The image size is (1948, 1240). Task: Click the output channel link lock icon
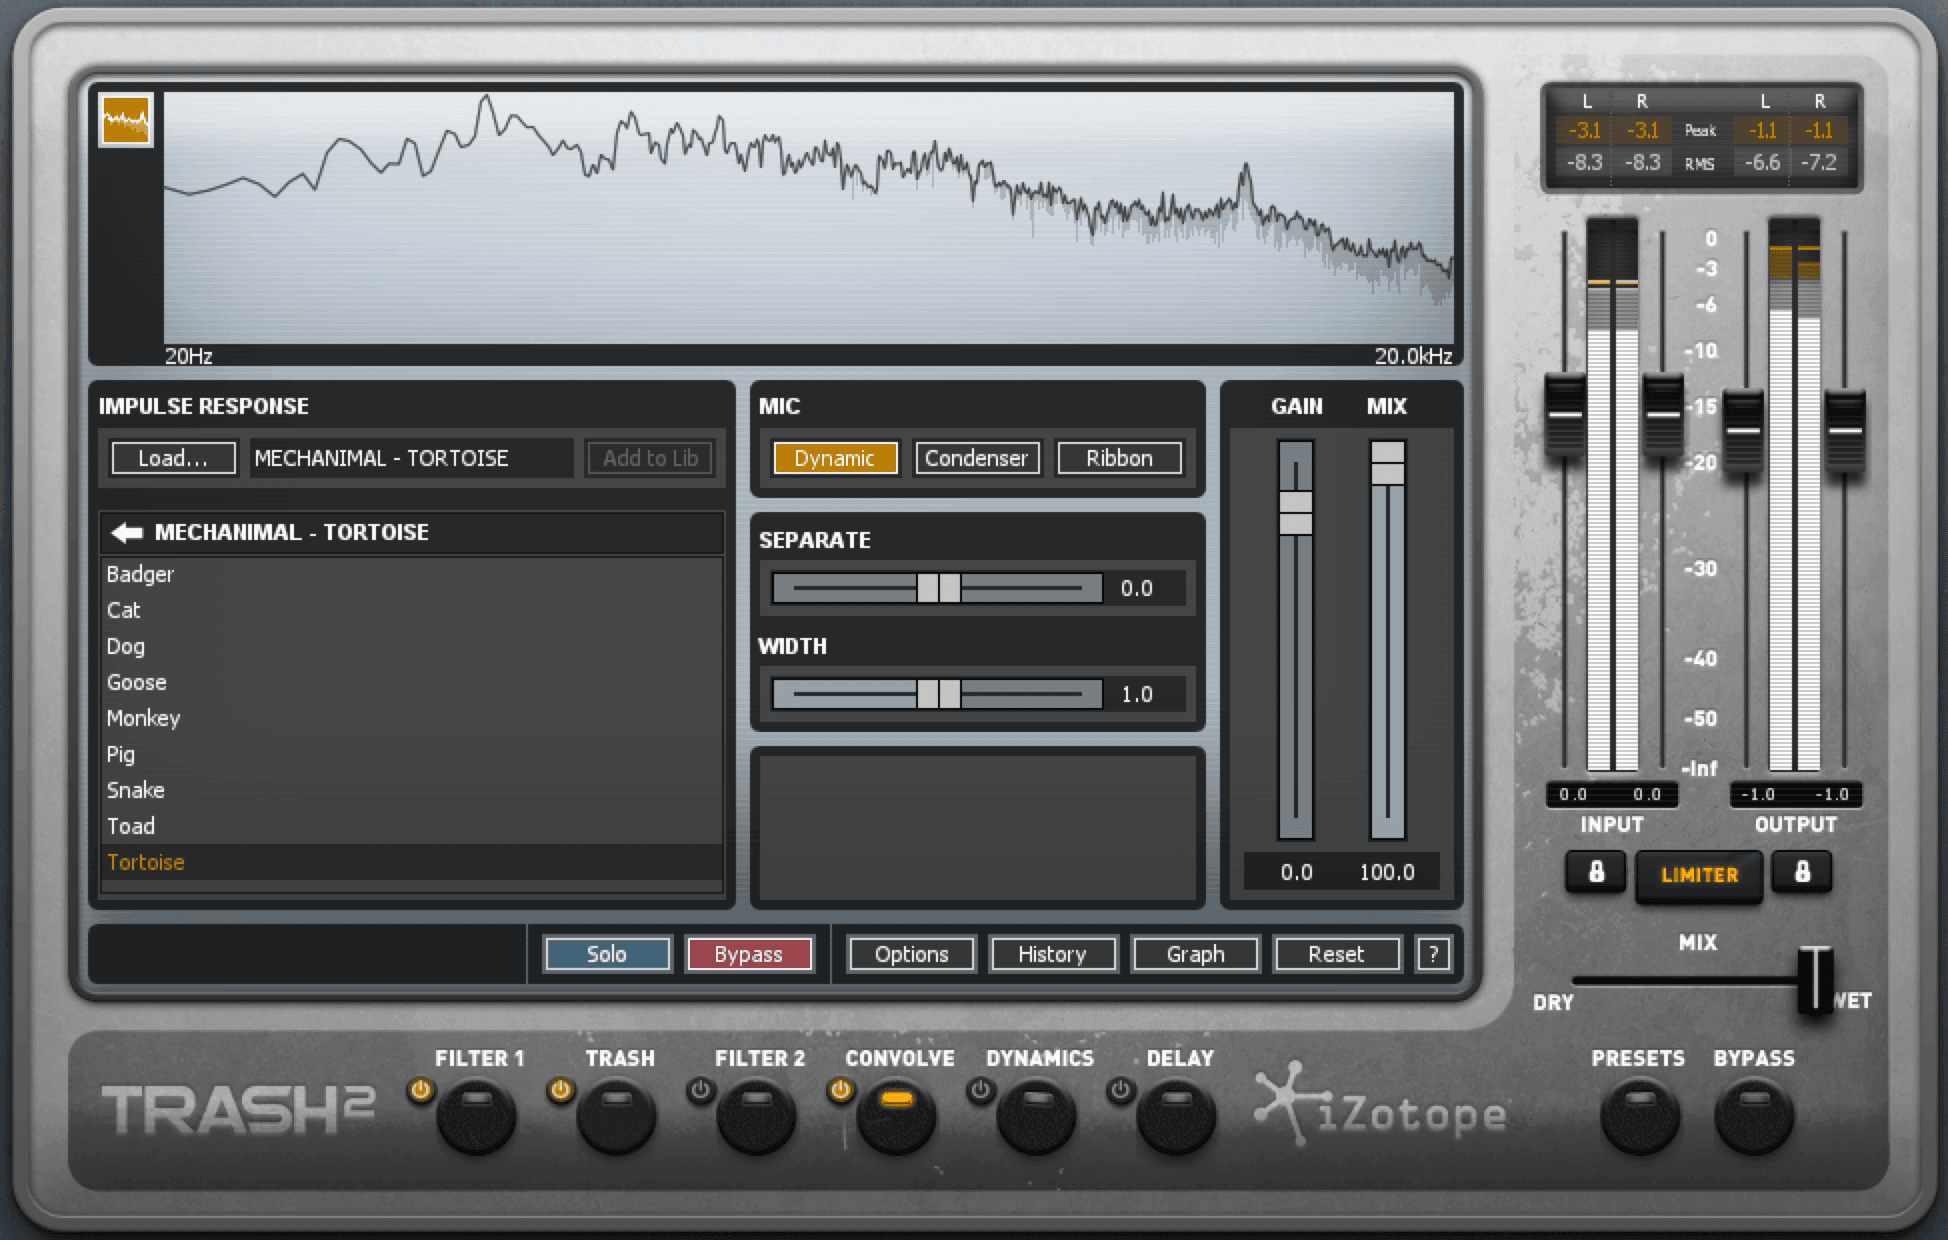click(1802, 872)
